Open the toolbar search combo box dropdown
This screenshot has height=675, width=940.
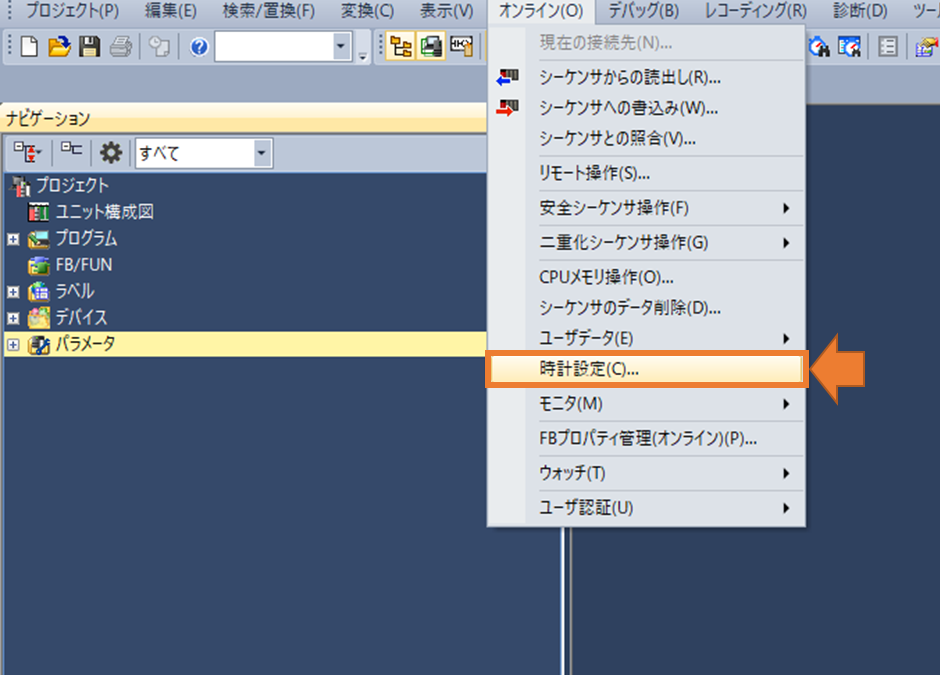click(x=342, y=46)
